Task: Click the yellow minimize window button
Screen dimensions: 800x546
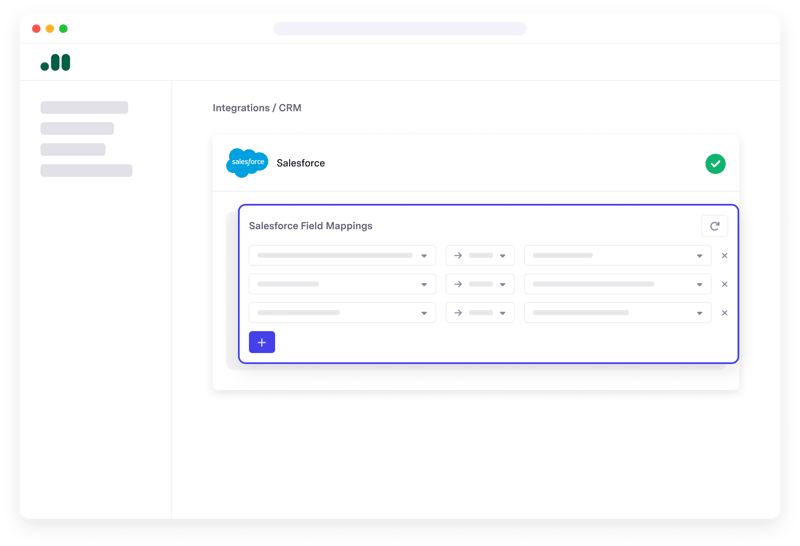Action: click(x=49, y=29)
